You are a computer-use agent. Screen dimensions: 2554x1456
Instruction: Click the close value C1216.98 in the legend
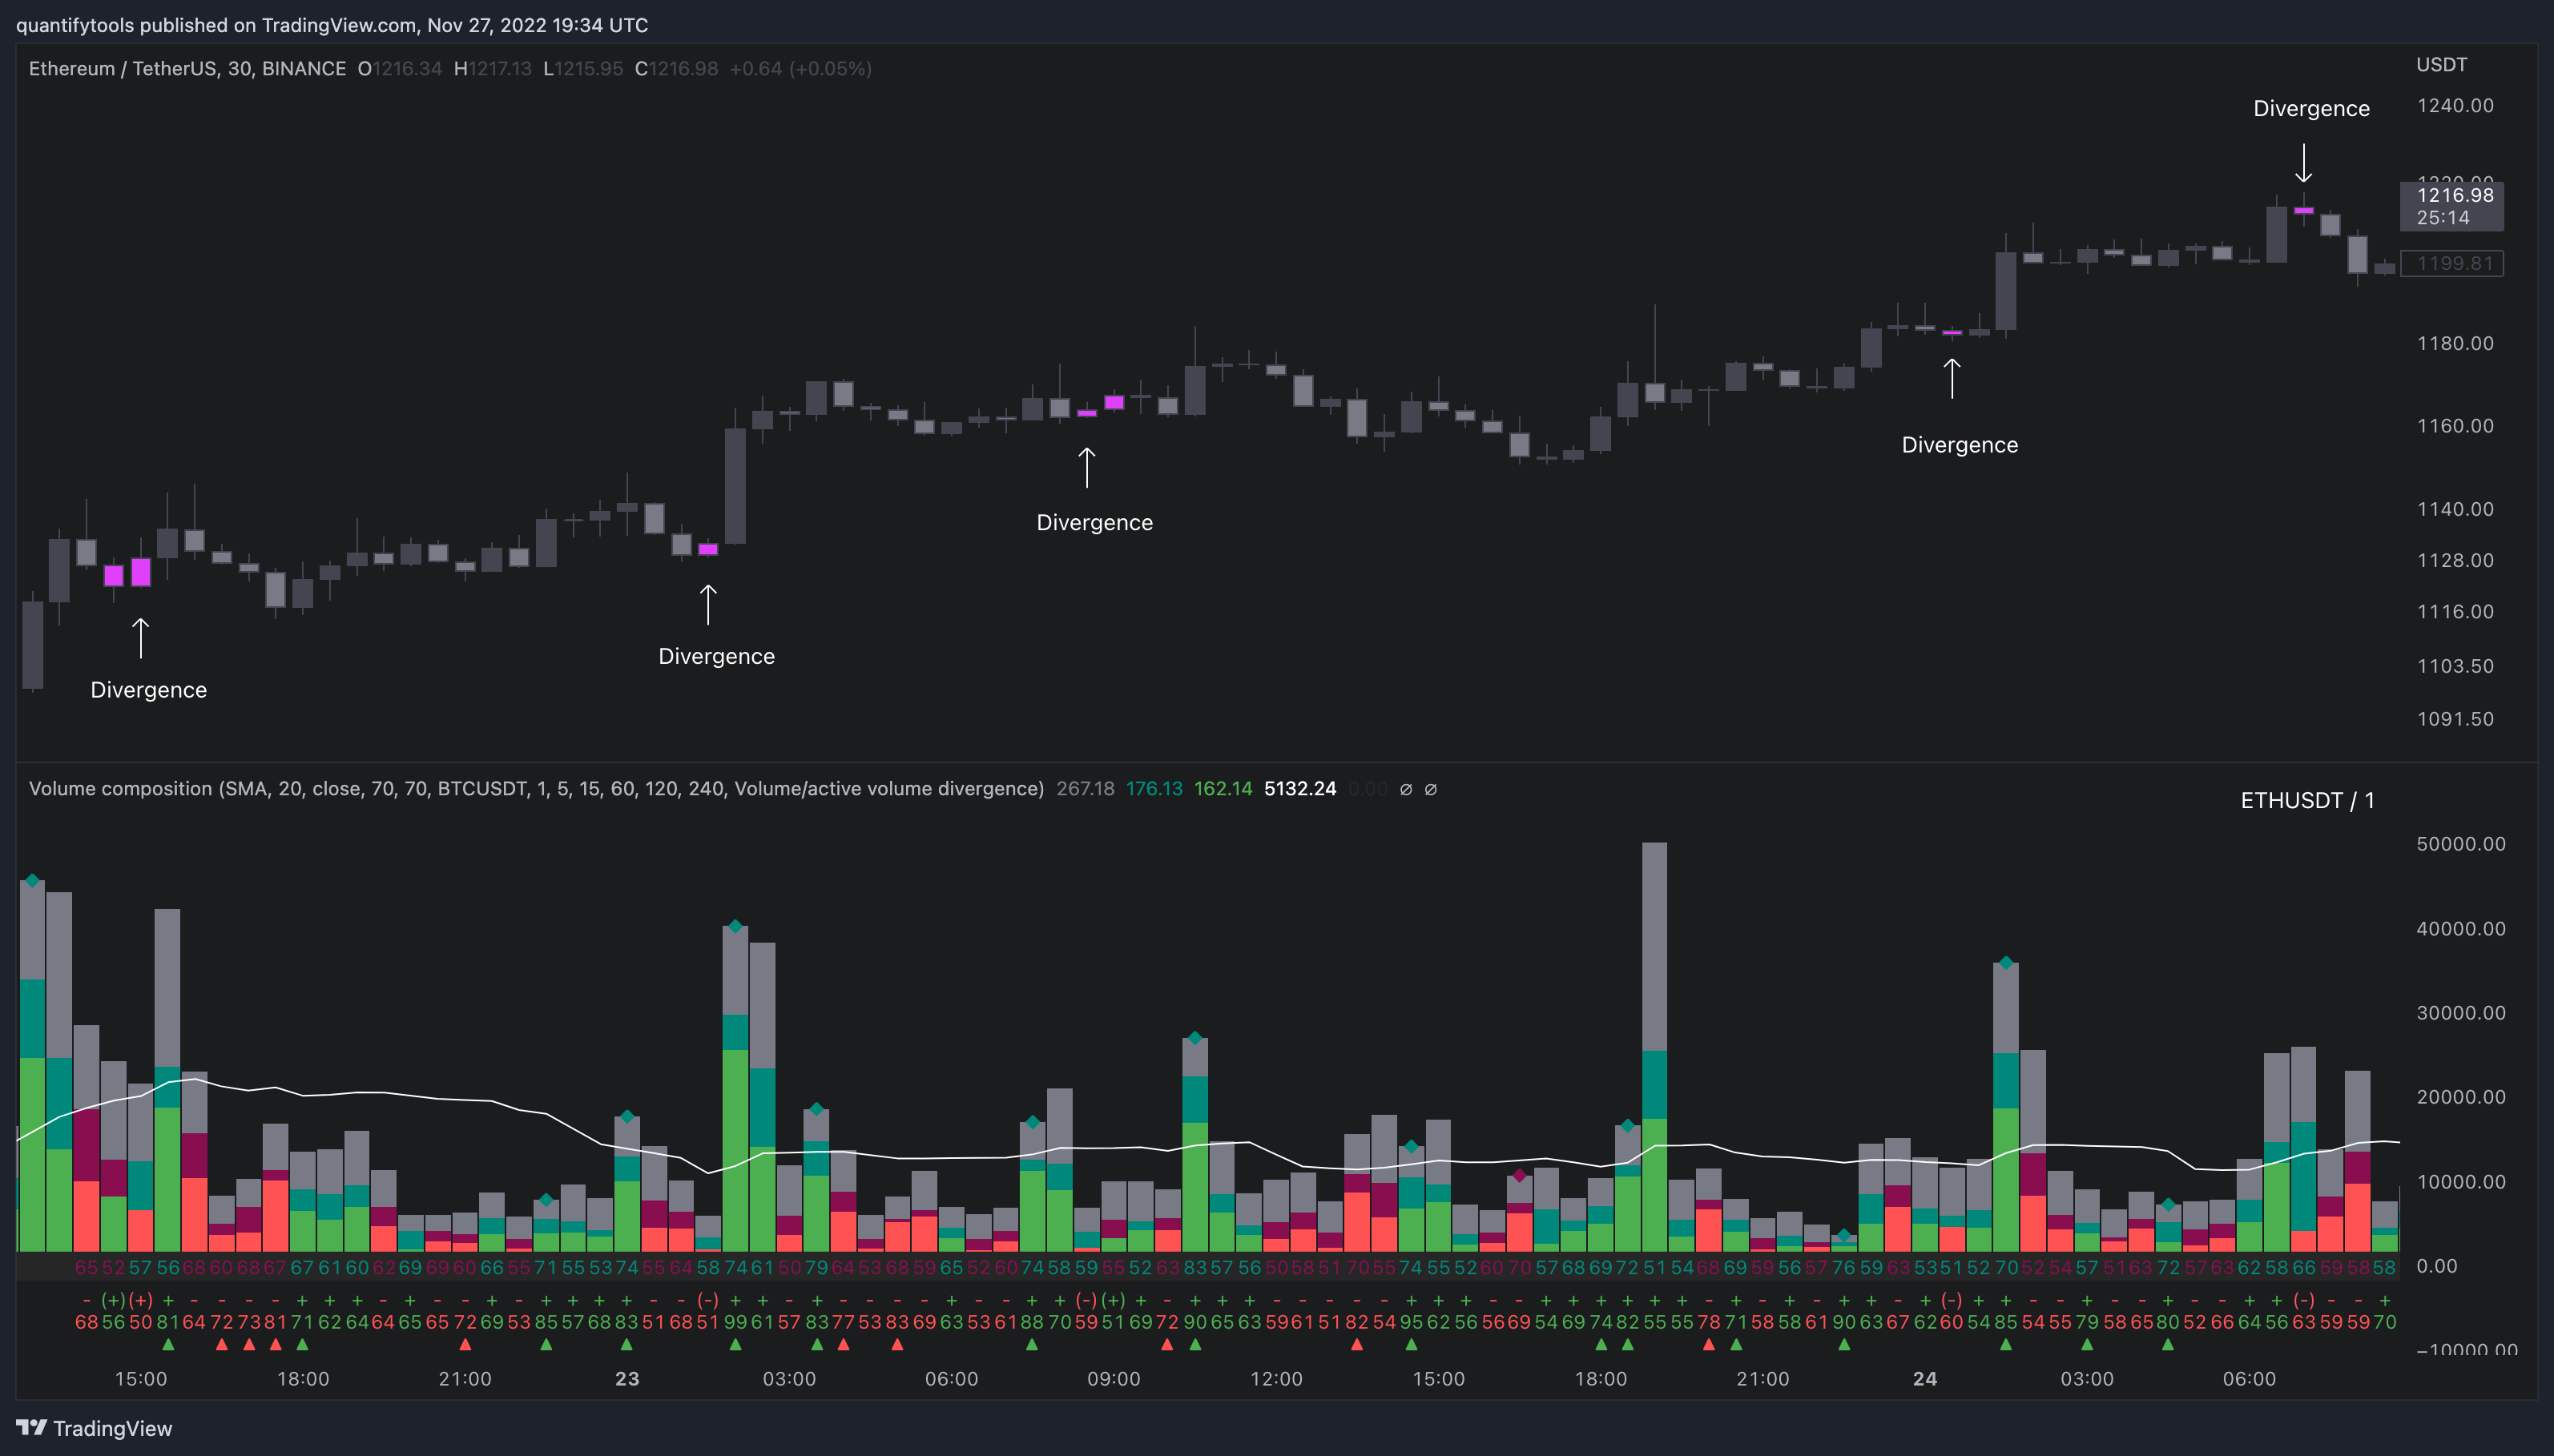[676, 69]
